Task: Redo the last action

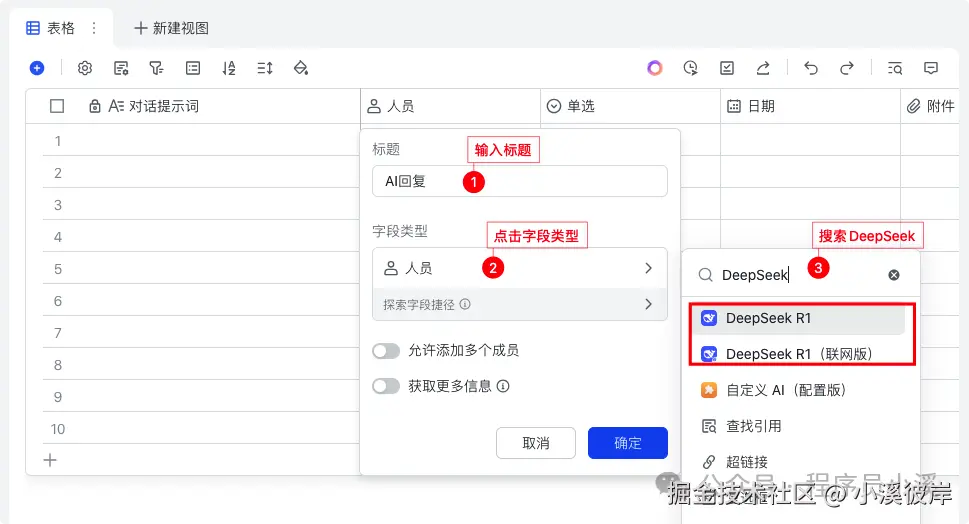Action: pyautogui.click(x=847, y=68)
